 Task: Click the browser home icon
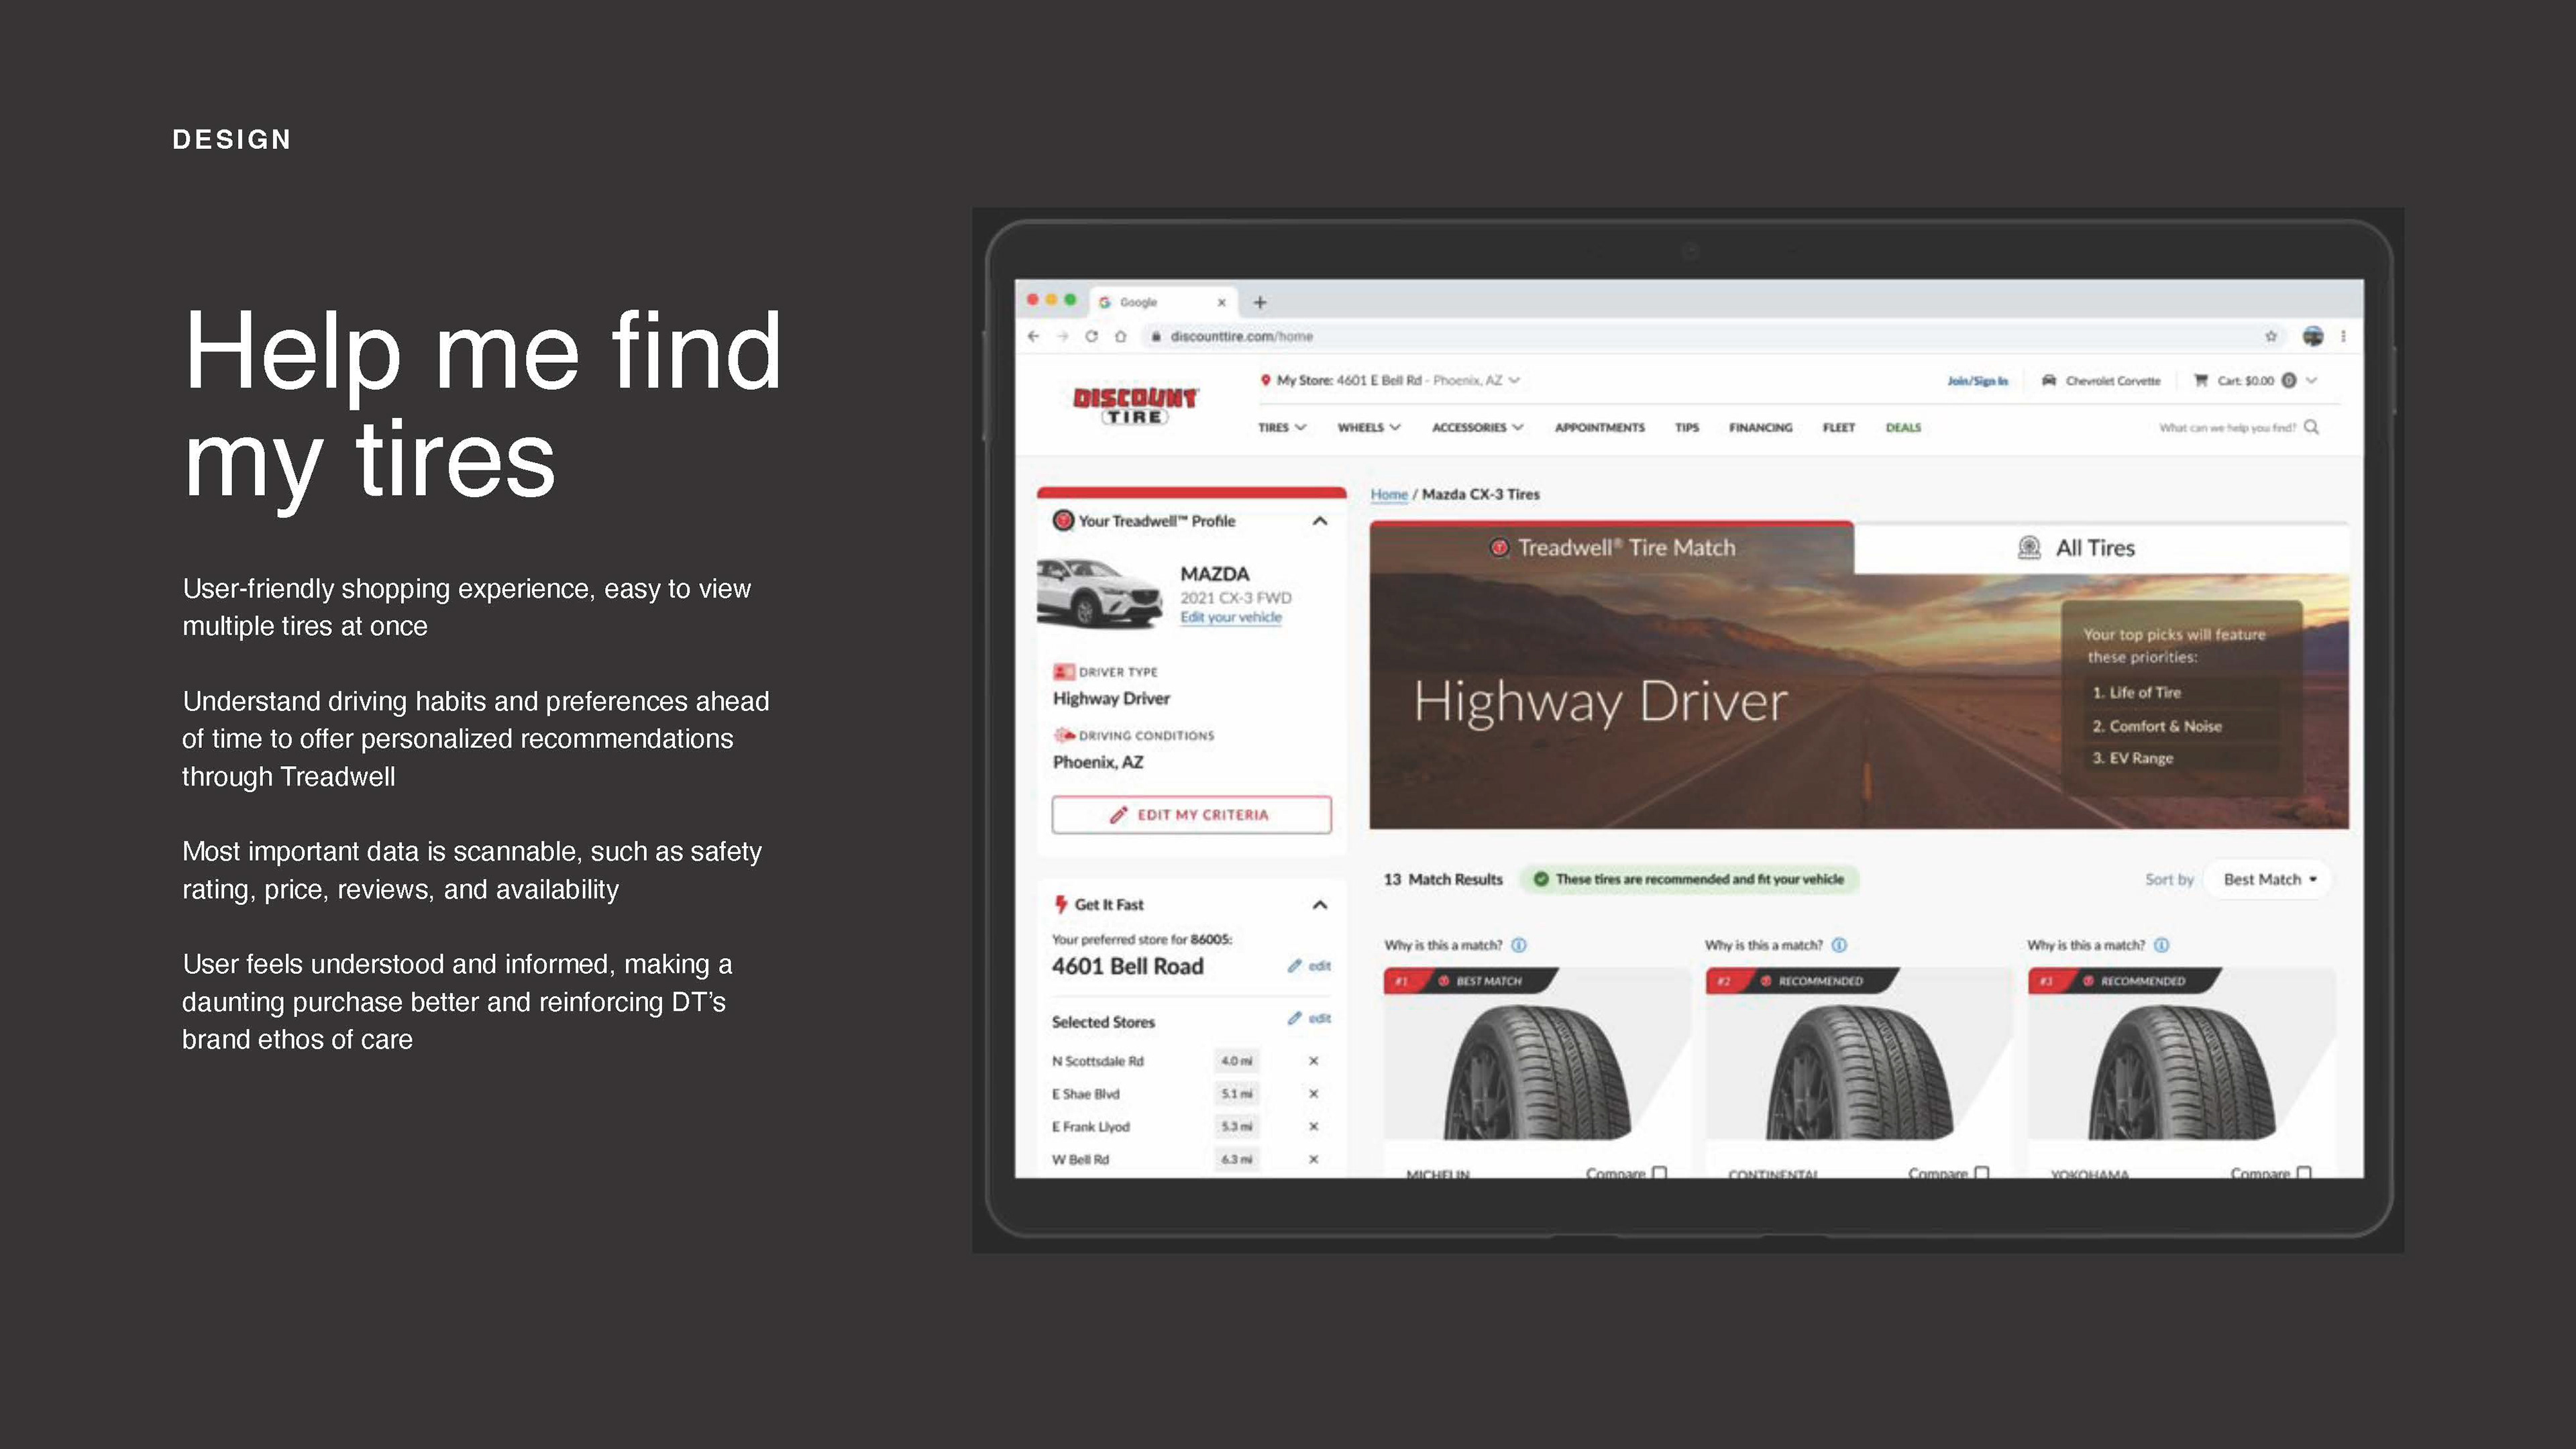tap(1120, 336)
